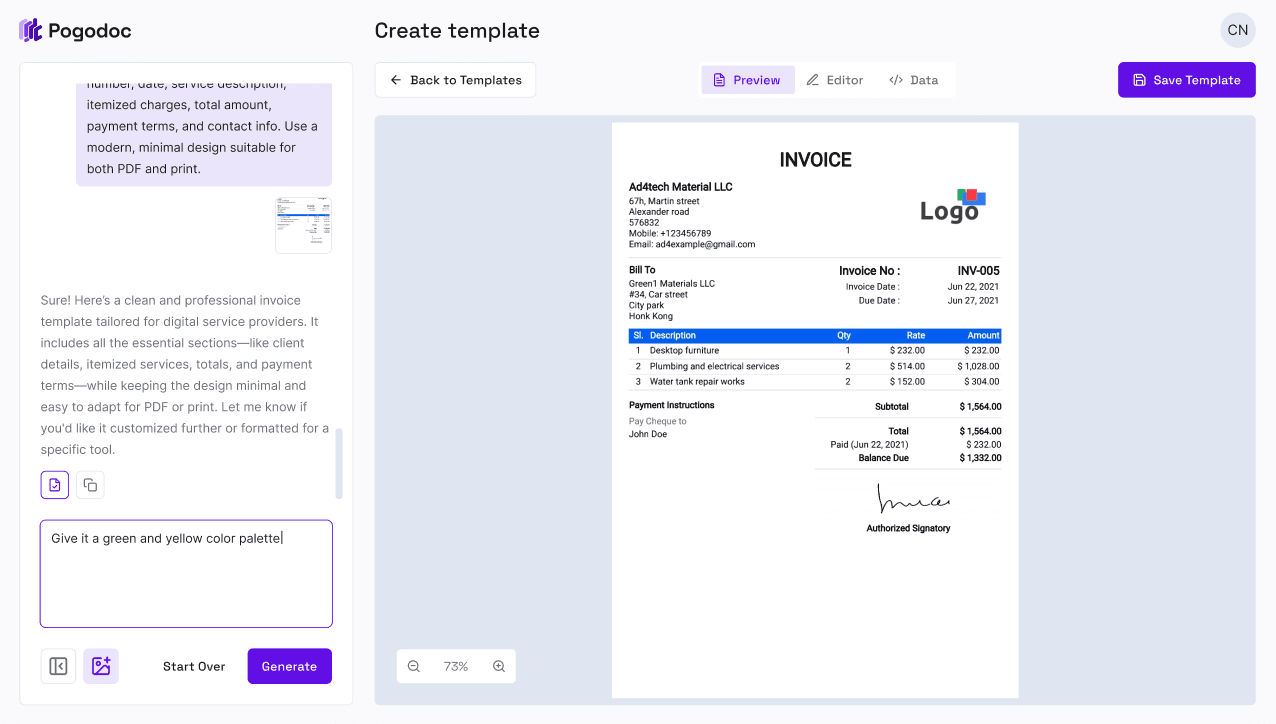Click the 73% zoom level indicator
The image size is (1276, 724).
coord(456,665)
